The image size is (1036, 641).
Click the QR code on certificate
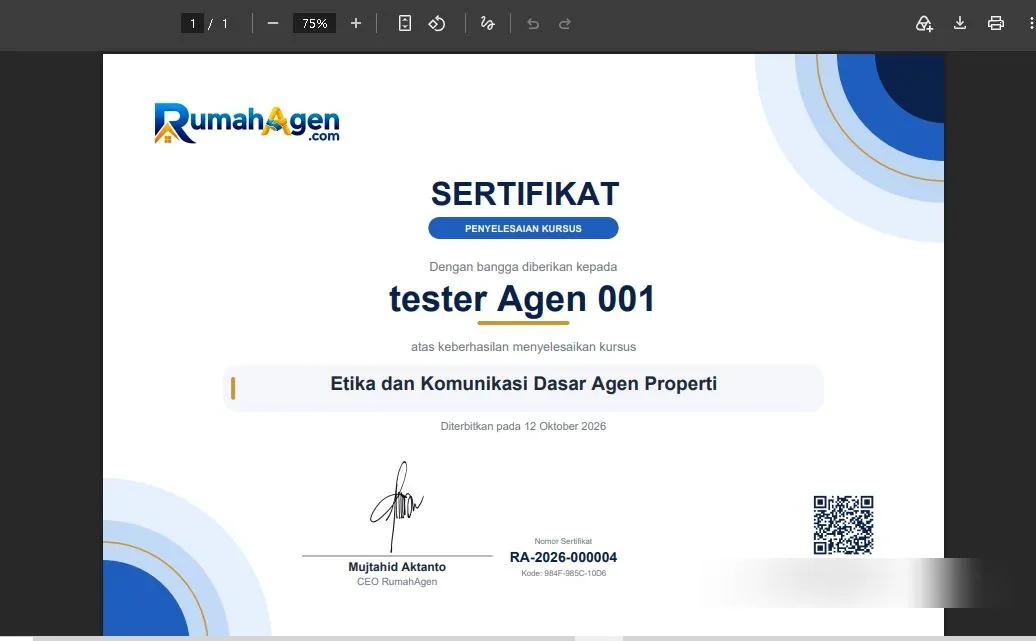point(844,525)
